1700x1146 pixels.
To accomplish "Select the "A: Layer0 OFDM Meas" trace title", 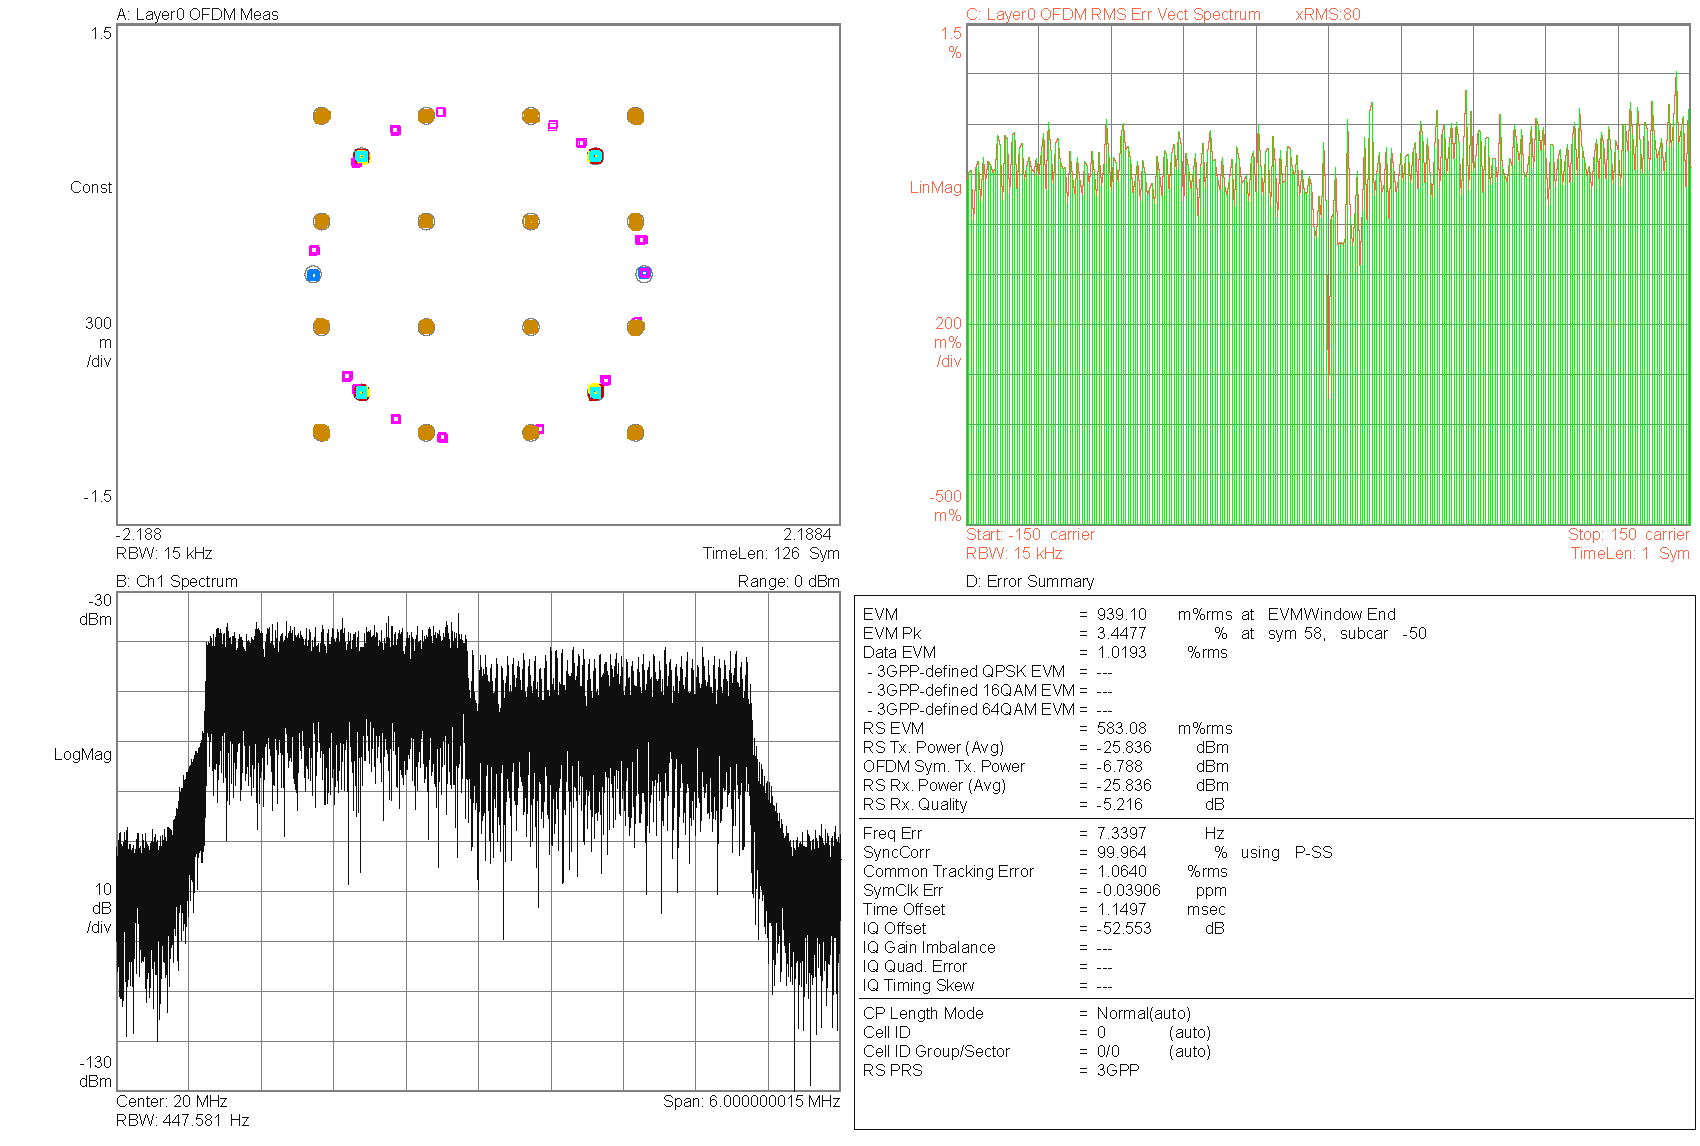I will (197, 14).
